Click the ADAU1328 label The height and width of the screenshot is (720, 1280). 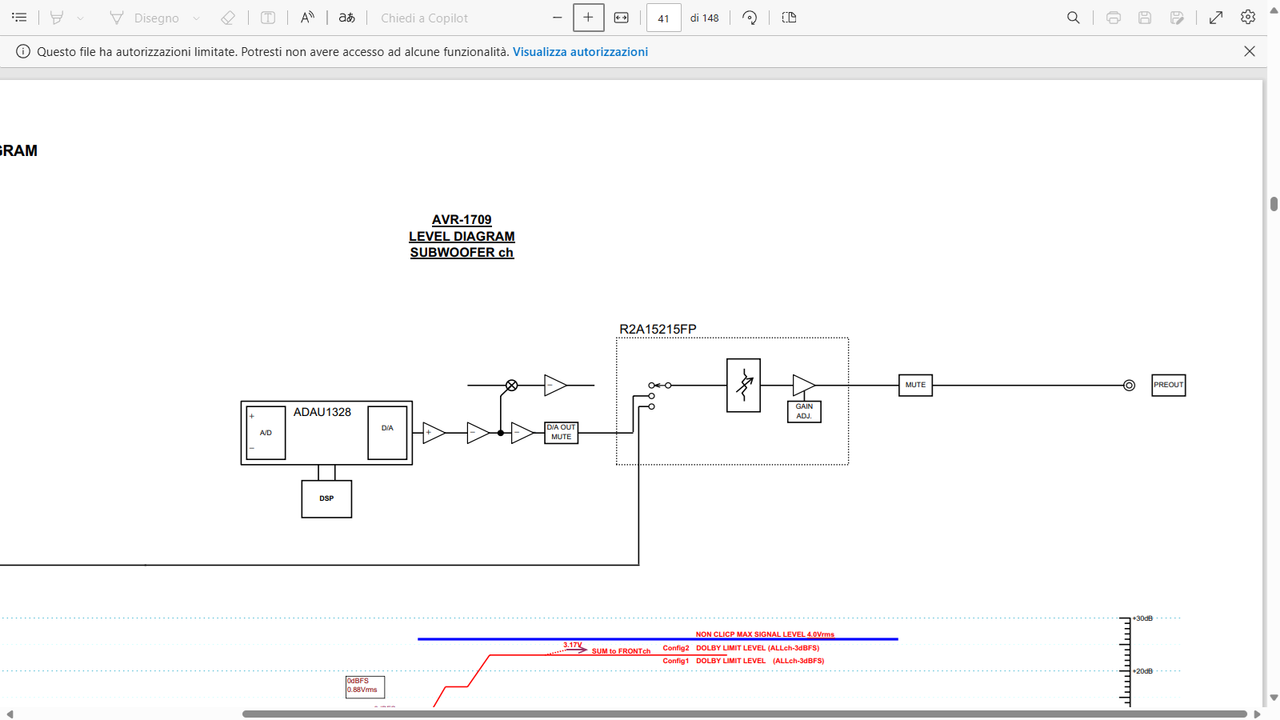pos(322,412)
